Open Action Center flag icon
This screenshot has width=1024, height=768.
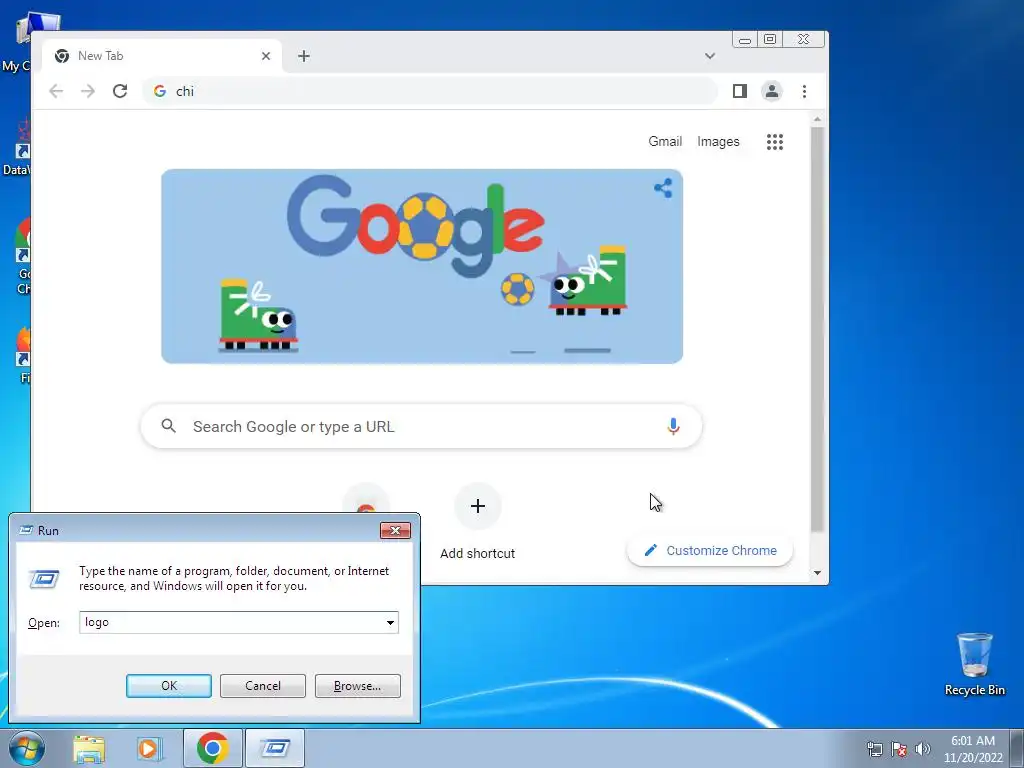[899, 748]
